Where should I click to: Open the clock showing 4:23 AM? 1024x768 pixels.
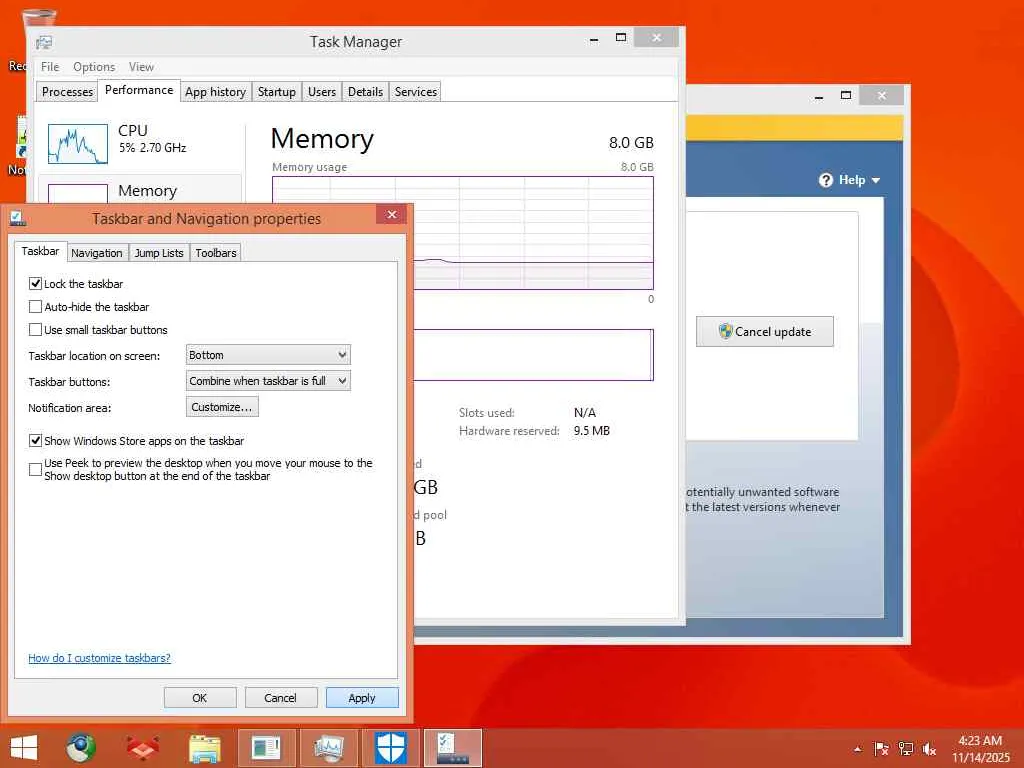click(980, 749)
